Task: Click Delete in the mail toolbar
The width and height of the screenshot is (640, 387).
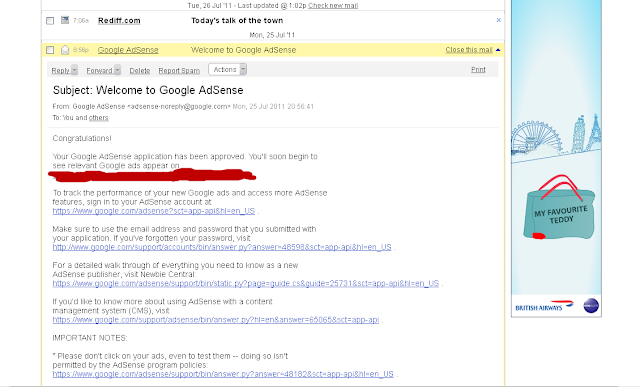Action: click(140, 71)
